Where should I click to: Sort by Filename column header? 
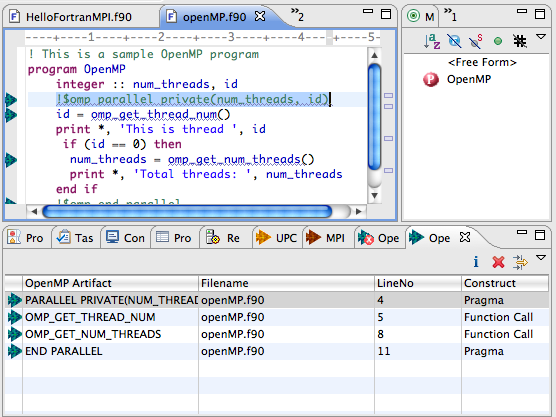[x=286, y=283]
